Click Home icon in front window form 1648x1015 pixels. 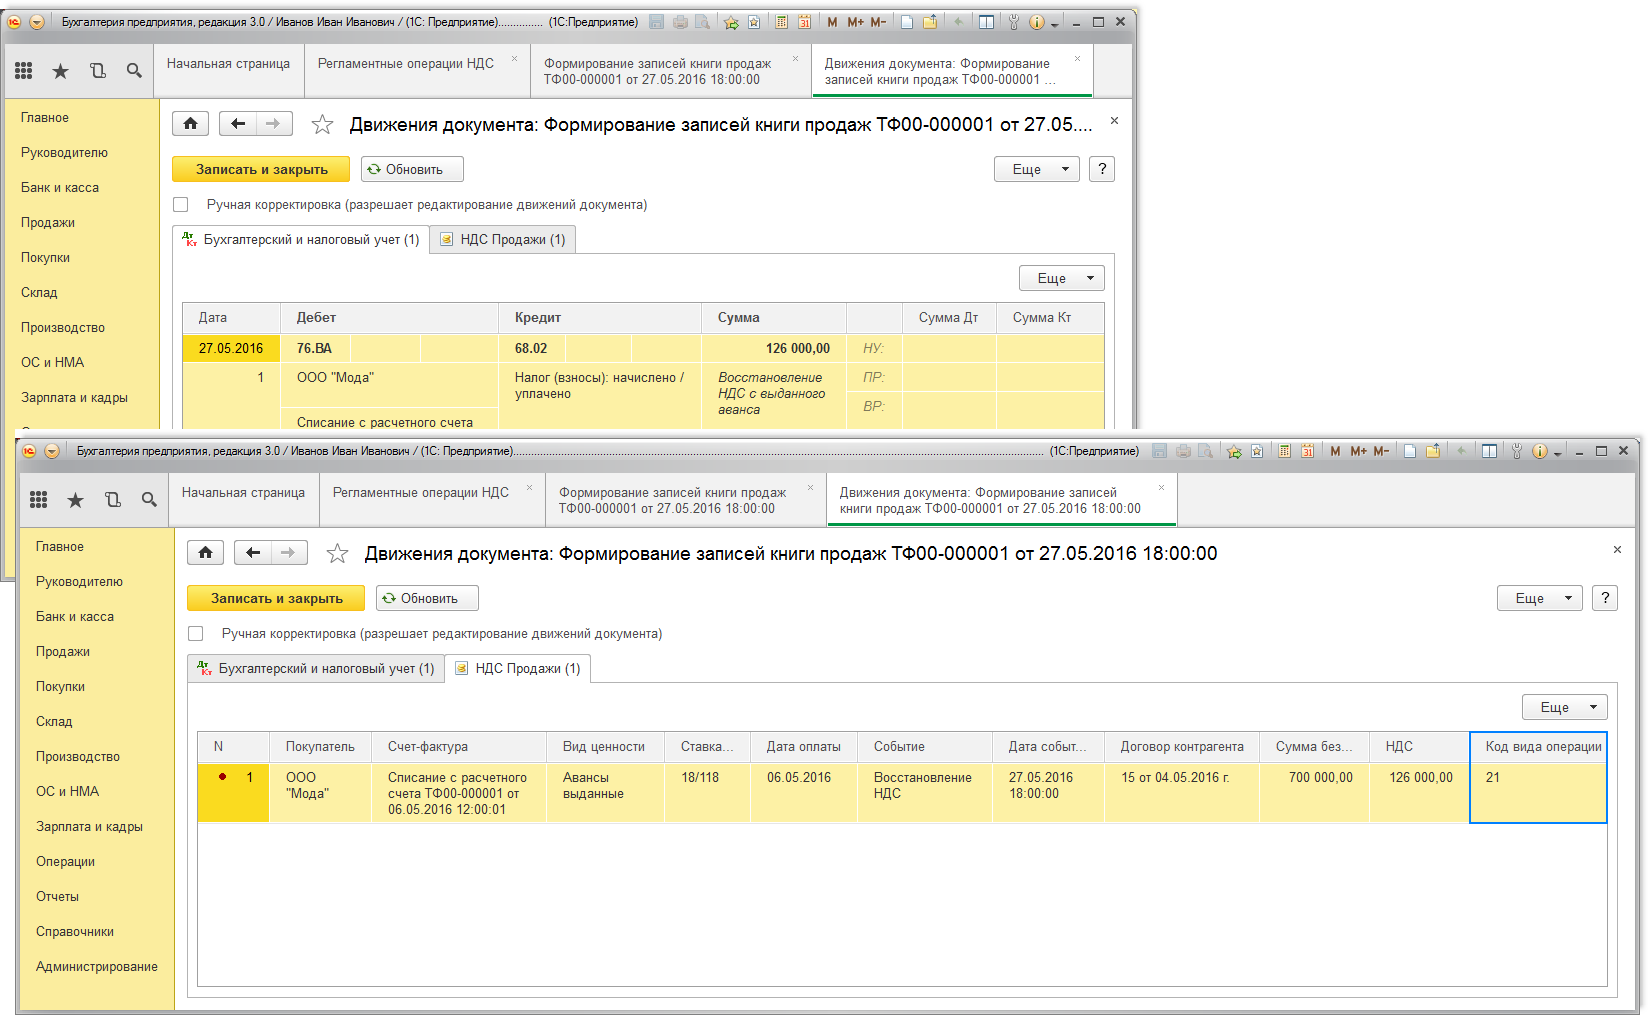(x=205, y=553)
